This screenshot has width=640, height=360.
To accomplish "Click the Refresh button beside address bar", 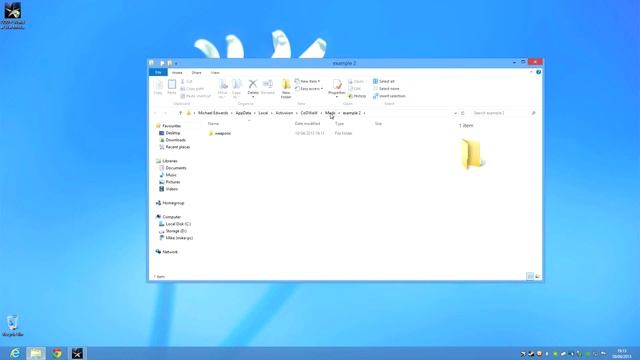I will tap(462, 113).
